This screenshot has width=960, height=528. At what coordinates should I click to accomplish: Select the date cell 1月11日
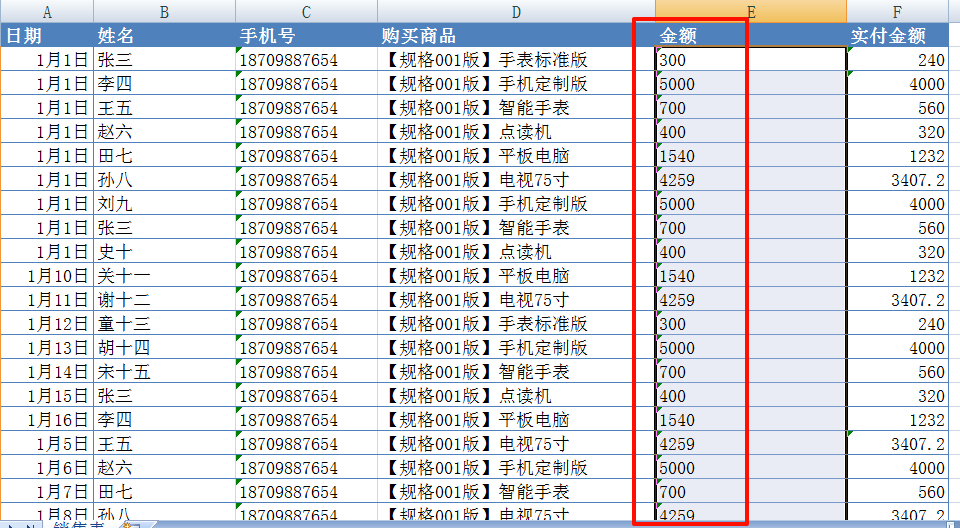[47, 300]
